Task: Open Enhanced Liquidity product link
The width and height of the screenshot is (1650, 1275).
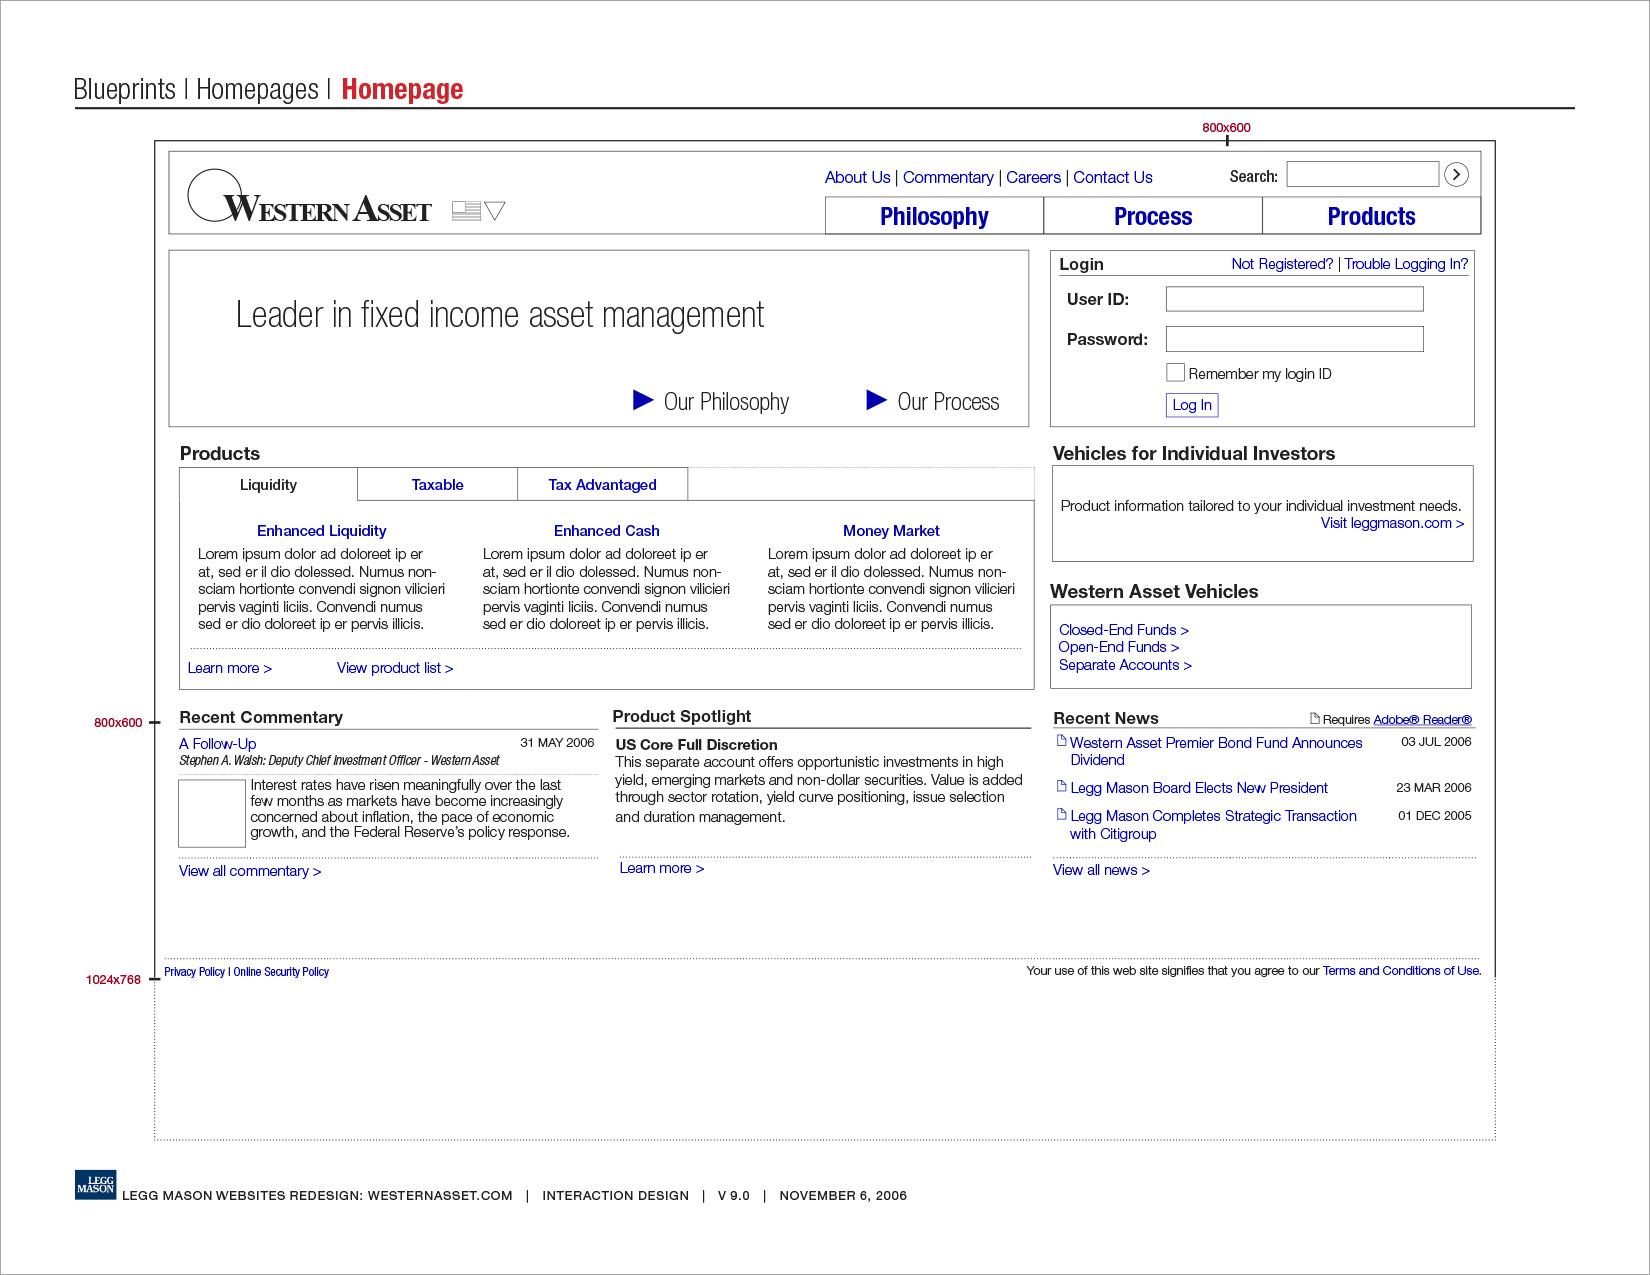Action: 321,531
